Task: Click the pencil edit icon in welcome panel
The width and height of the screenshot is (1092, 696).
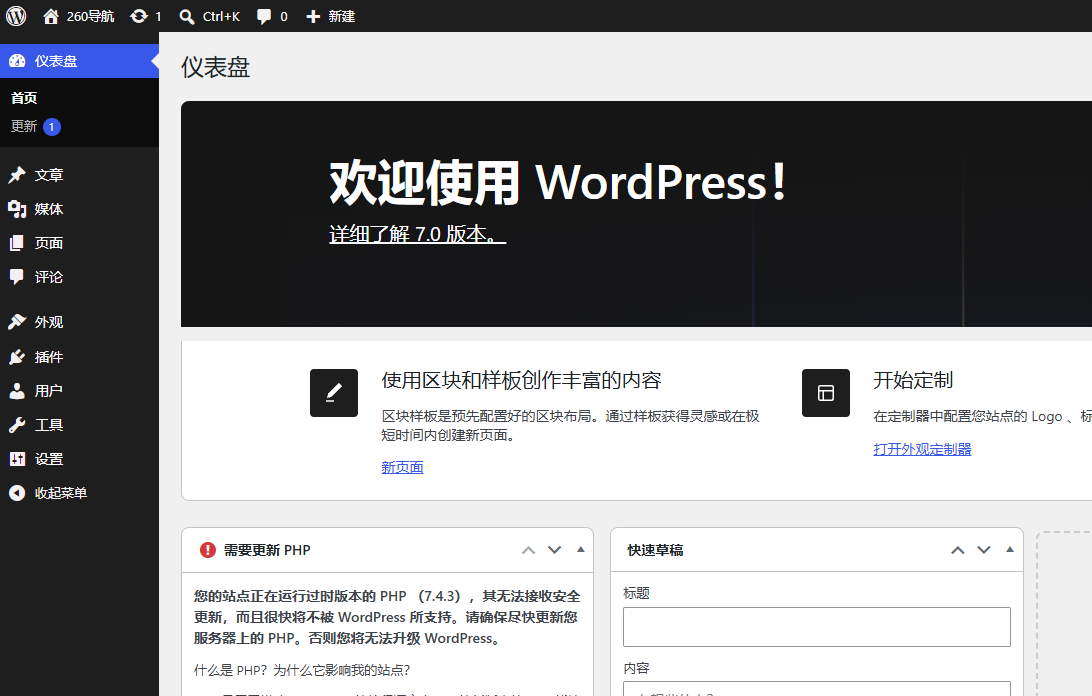Action: [334, 393]
